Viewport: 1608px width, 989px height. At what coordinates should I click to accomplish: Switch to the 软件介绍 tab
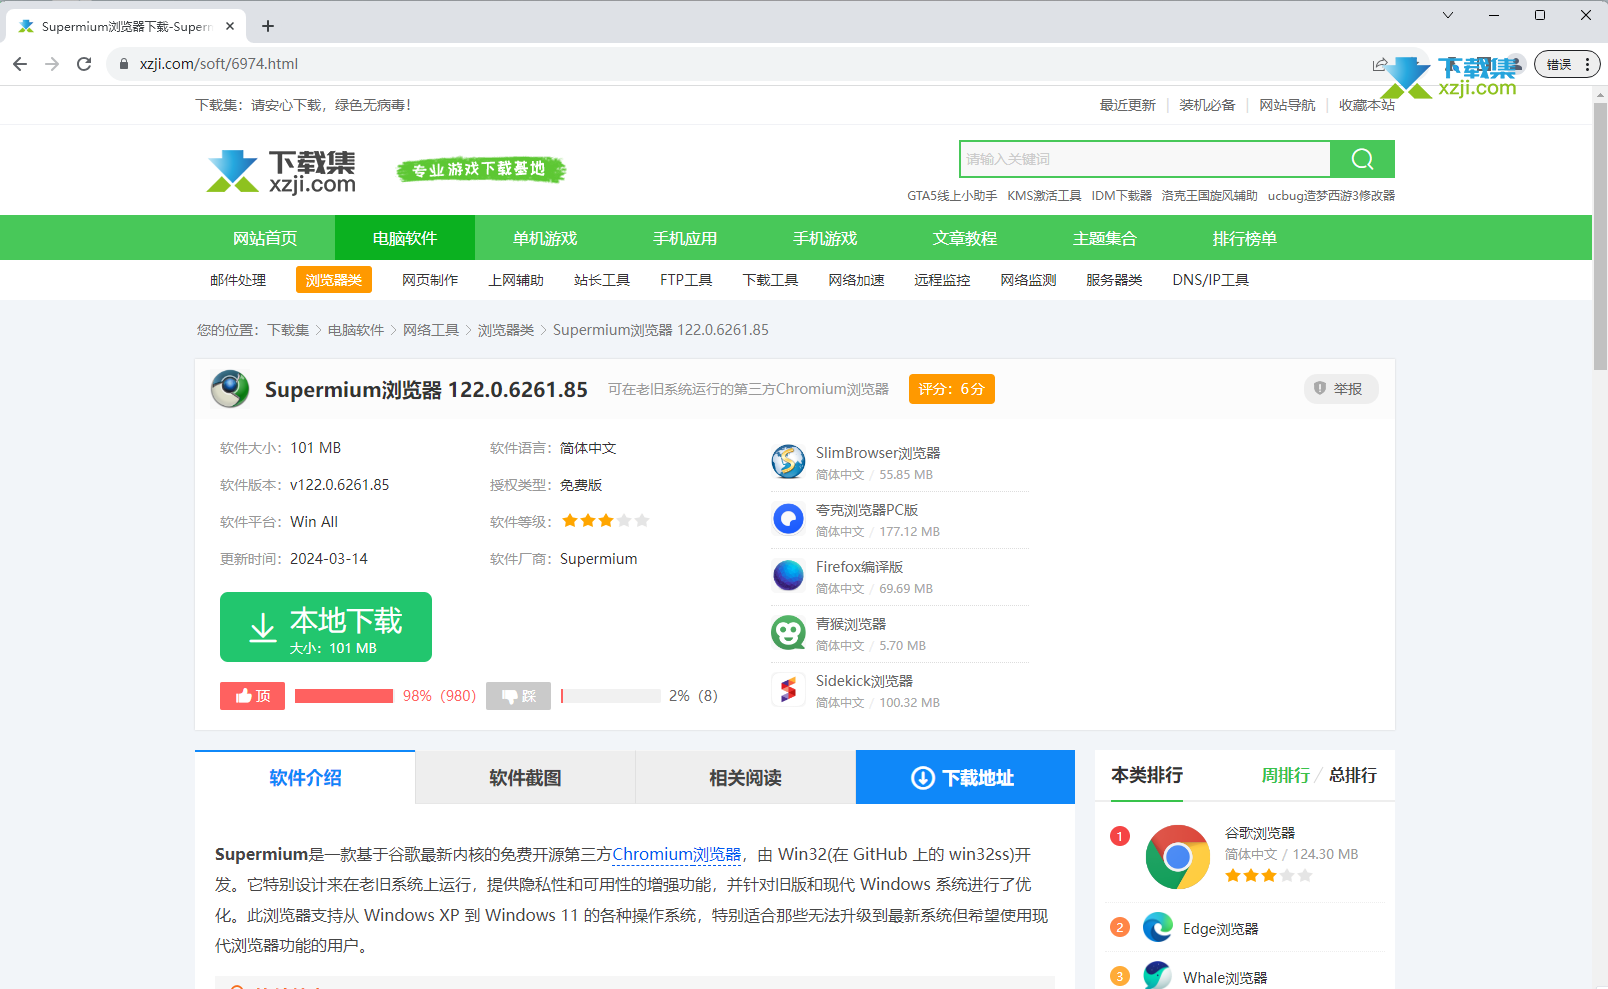click(x=305, y=777)
